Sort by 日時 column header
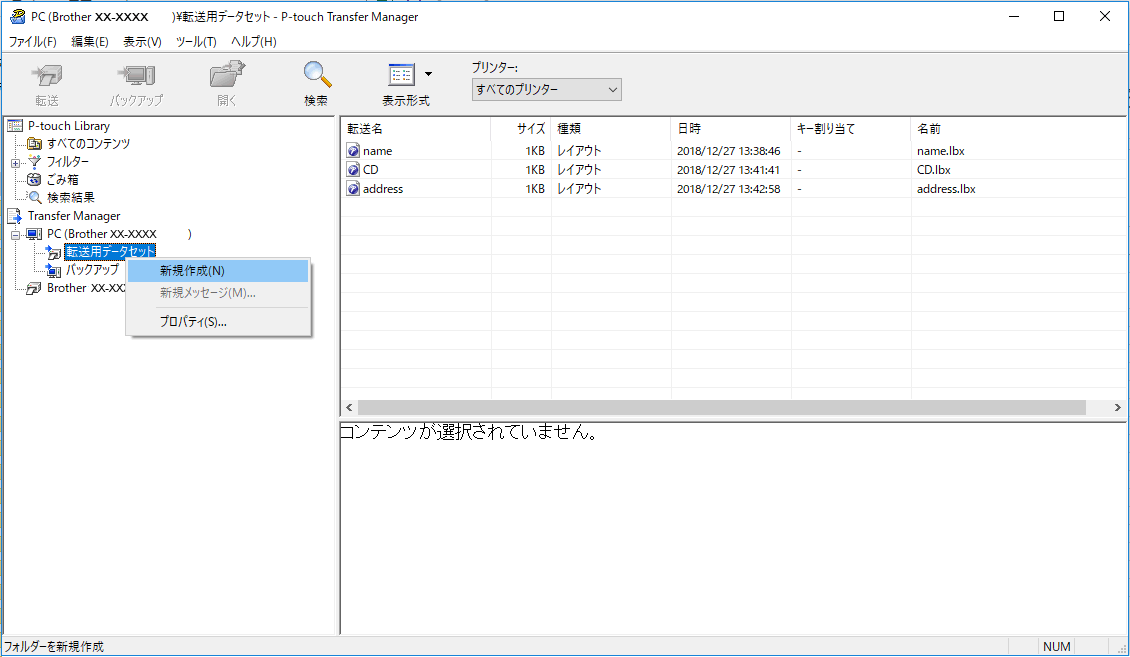Image resolution: width=1130 pixels, height=657 pixels. 730,129
